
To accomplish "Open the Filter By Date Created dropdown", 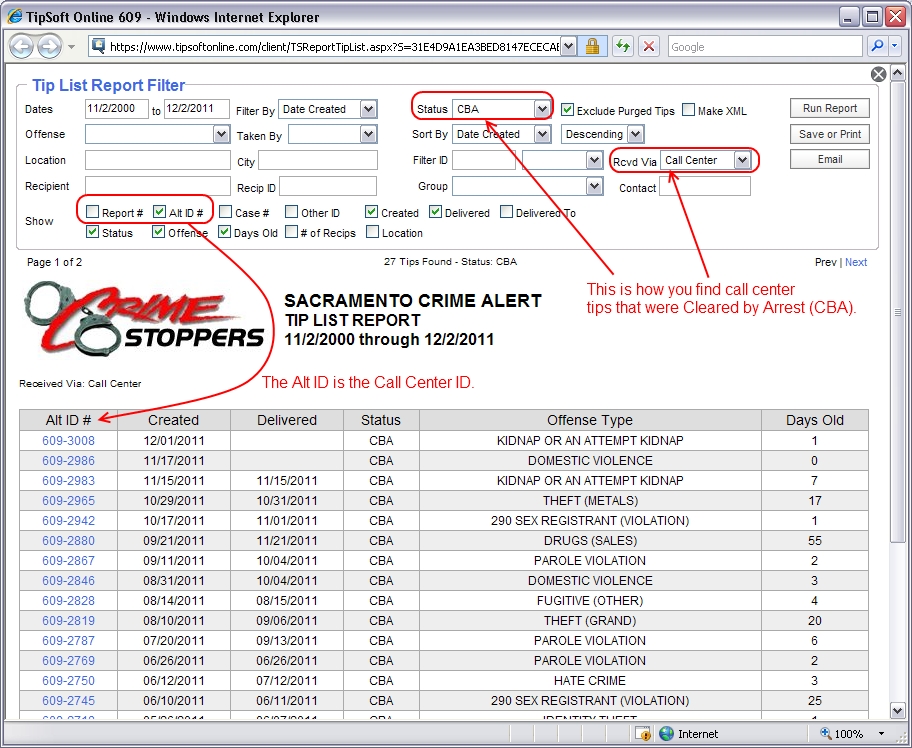I will pos(368,109).
